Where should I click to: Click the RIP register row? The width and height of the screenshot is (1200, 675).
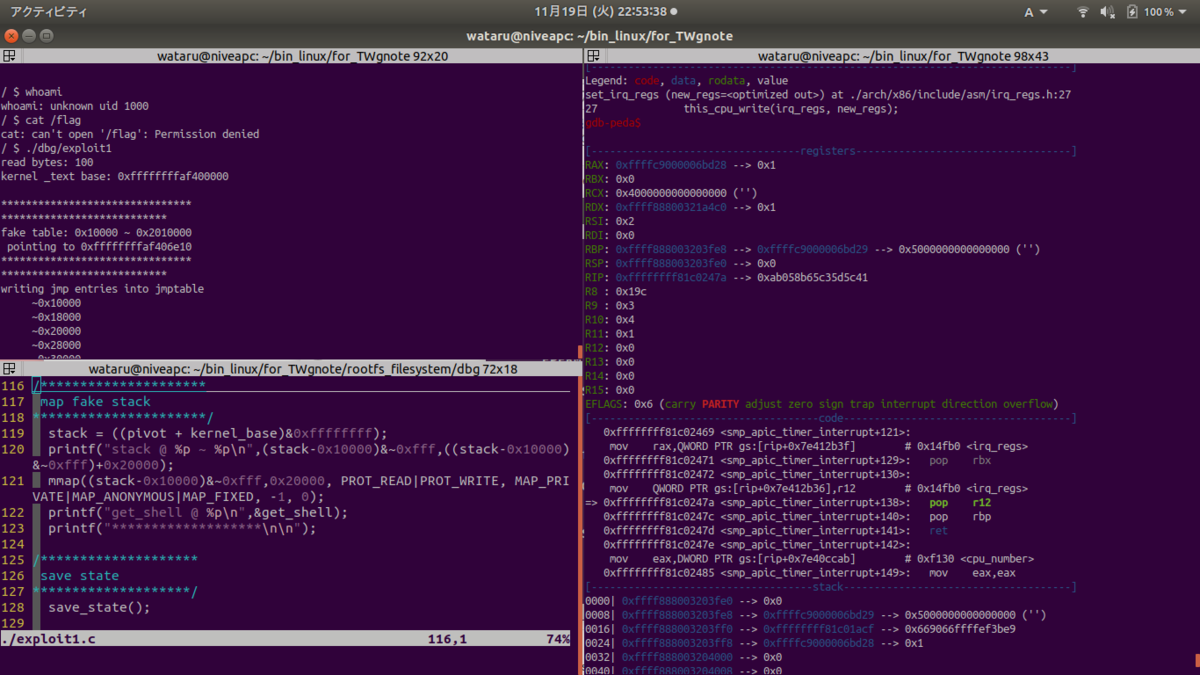tap(726, 277)
